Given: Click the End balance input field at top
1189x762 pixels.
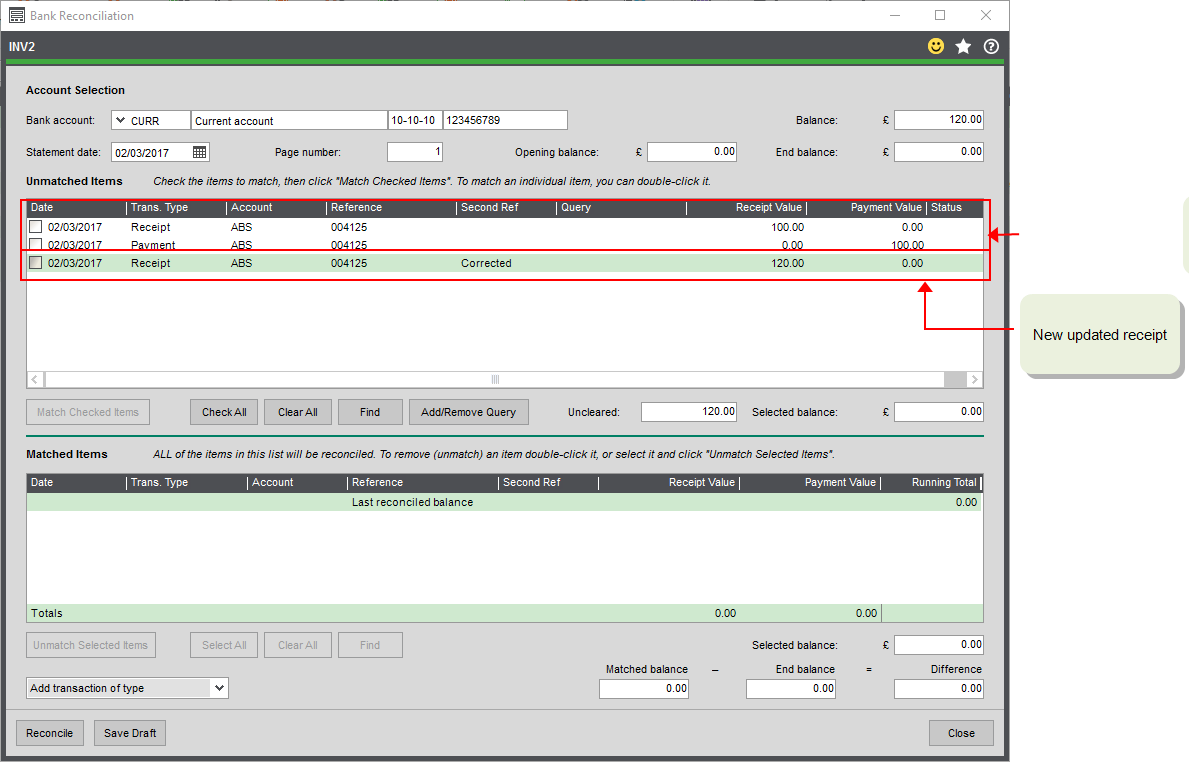Looking at the screenshot, I should 938,152.
